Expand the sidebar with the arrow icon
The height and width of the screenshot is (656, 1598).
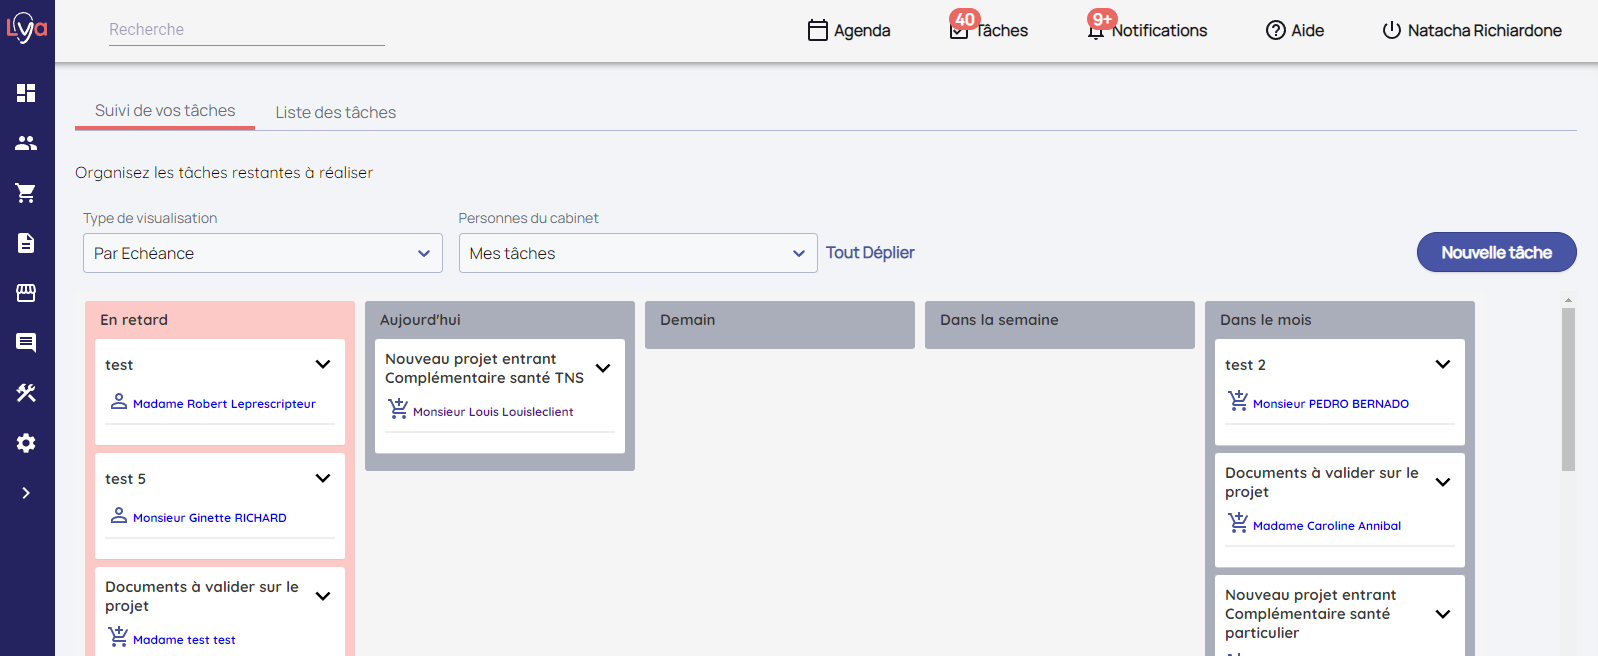26,493
